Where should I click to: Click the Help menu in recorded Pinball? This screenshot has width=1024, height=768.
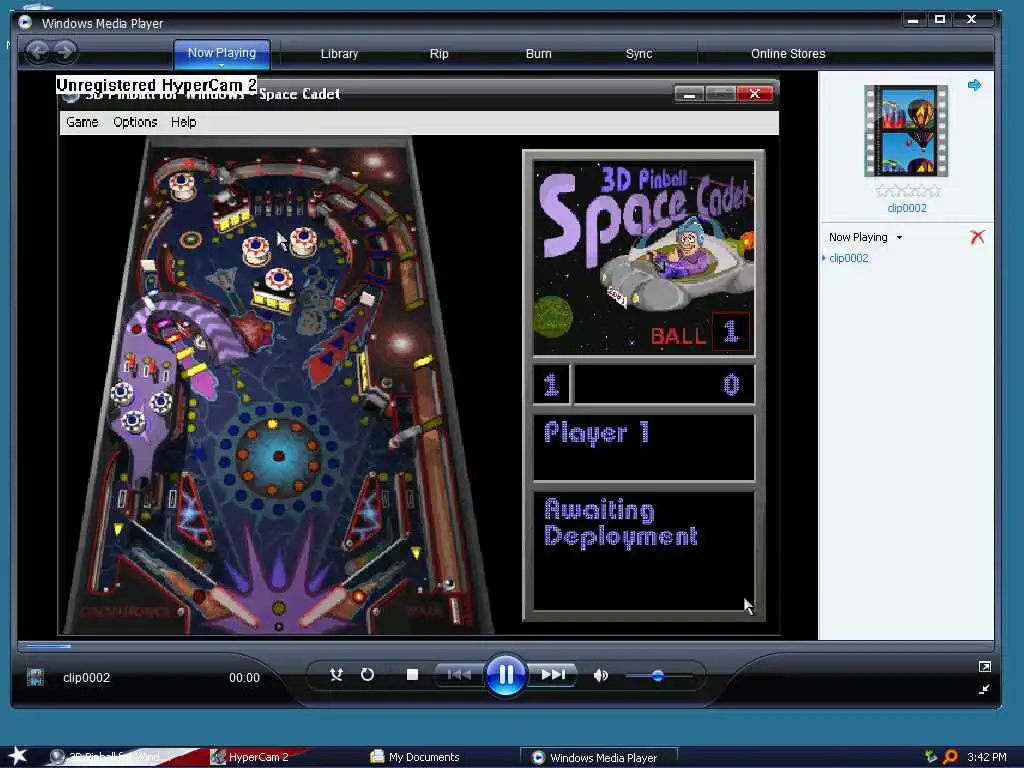tap(184, 122)
